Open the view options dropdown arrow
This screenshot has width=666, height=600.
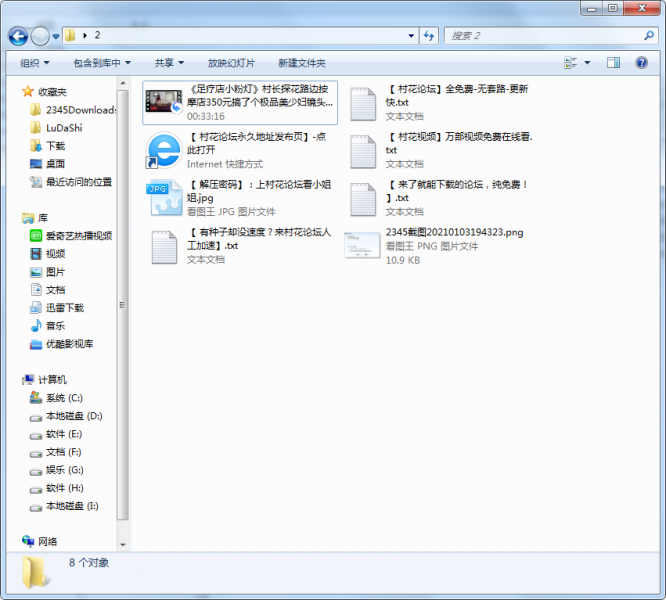pyautogui.click(x=587, y=62)
